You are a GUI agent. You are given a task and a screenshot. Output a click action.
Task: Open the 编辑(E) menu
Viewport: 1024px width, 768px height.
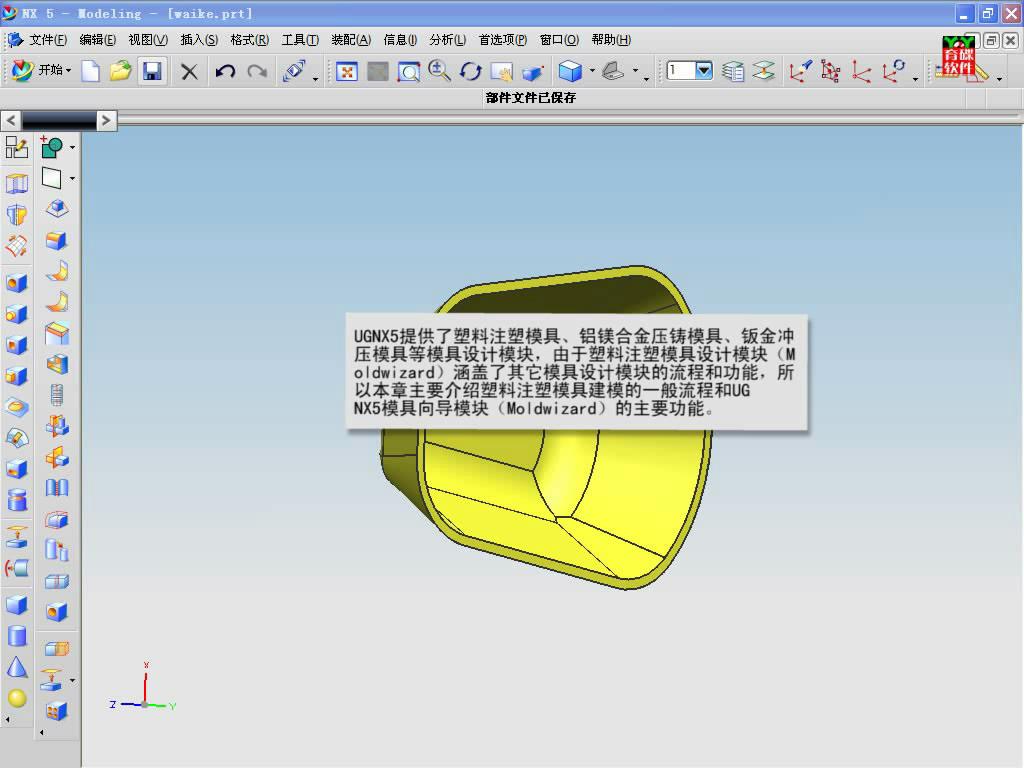[x=97, y=40]
